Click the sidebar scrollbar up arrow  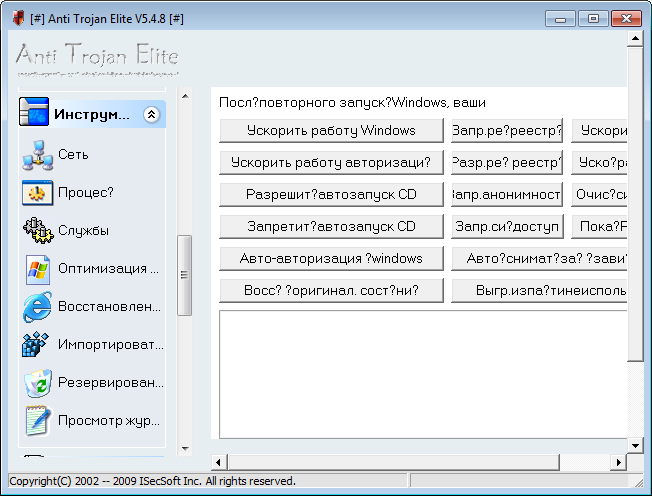(x=185, y=96)
